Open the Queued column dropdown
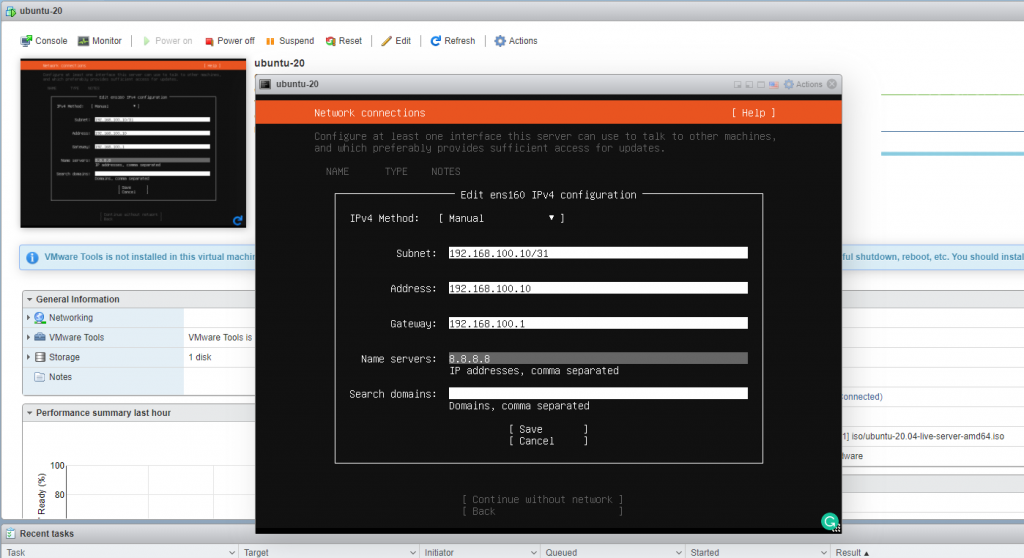 [x=679, y=553]
